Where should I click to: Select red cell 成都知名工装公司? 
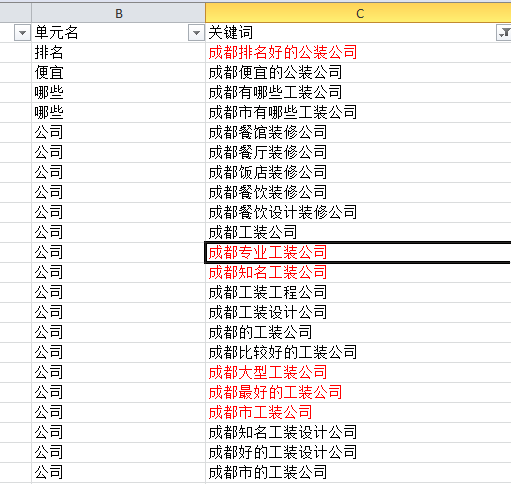pos(358,272)
